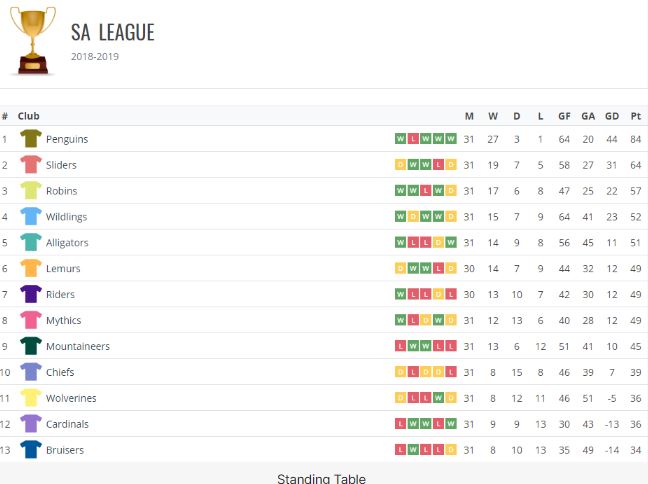Click the Cardinals purple jersey icon
The width and height of the screenshot is (648, 484).
click(x=31, y=424)
